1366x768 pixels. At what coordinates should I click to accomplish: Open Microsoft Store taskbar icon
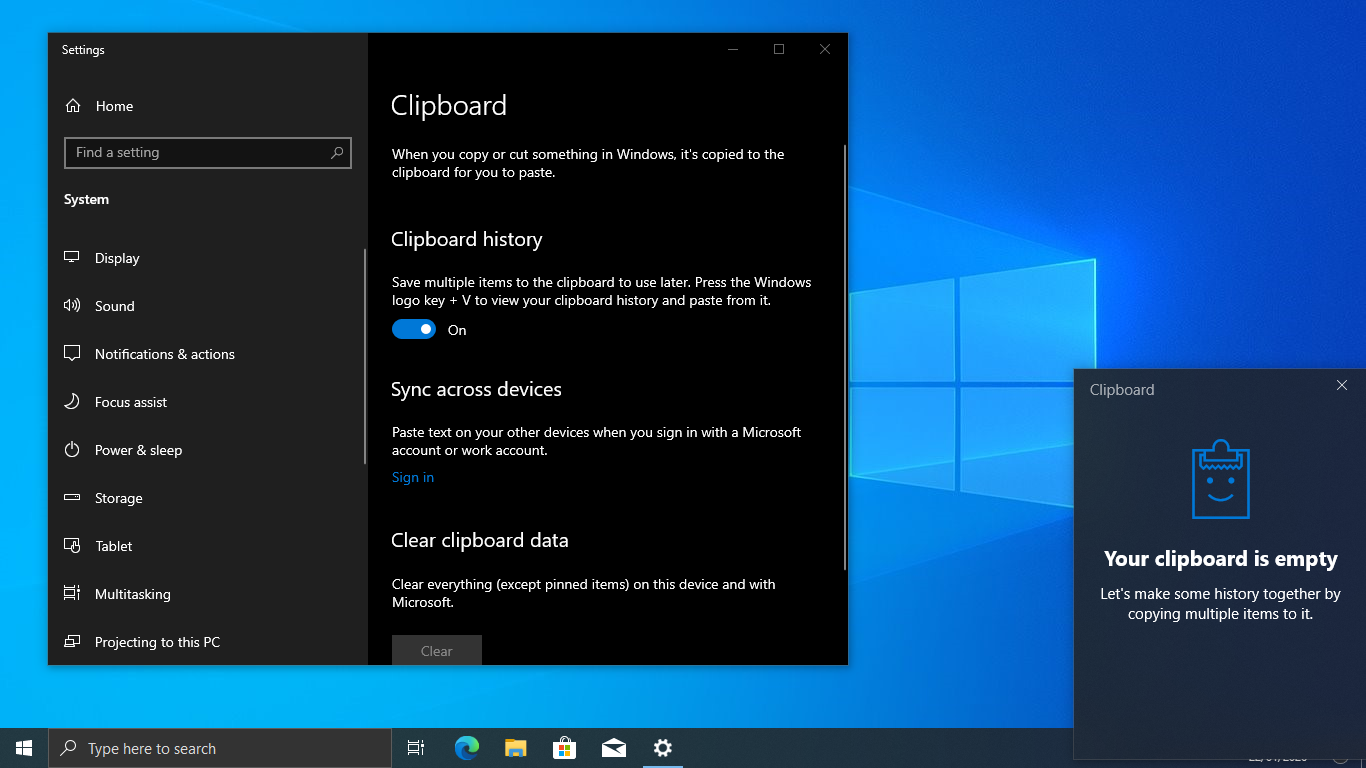pyautogui.click(x=565, y=748)
